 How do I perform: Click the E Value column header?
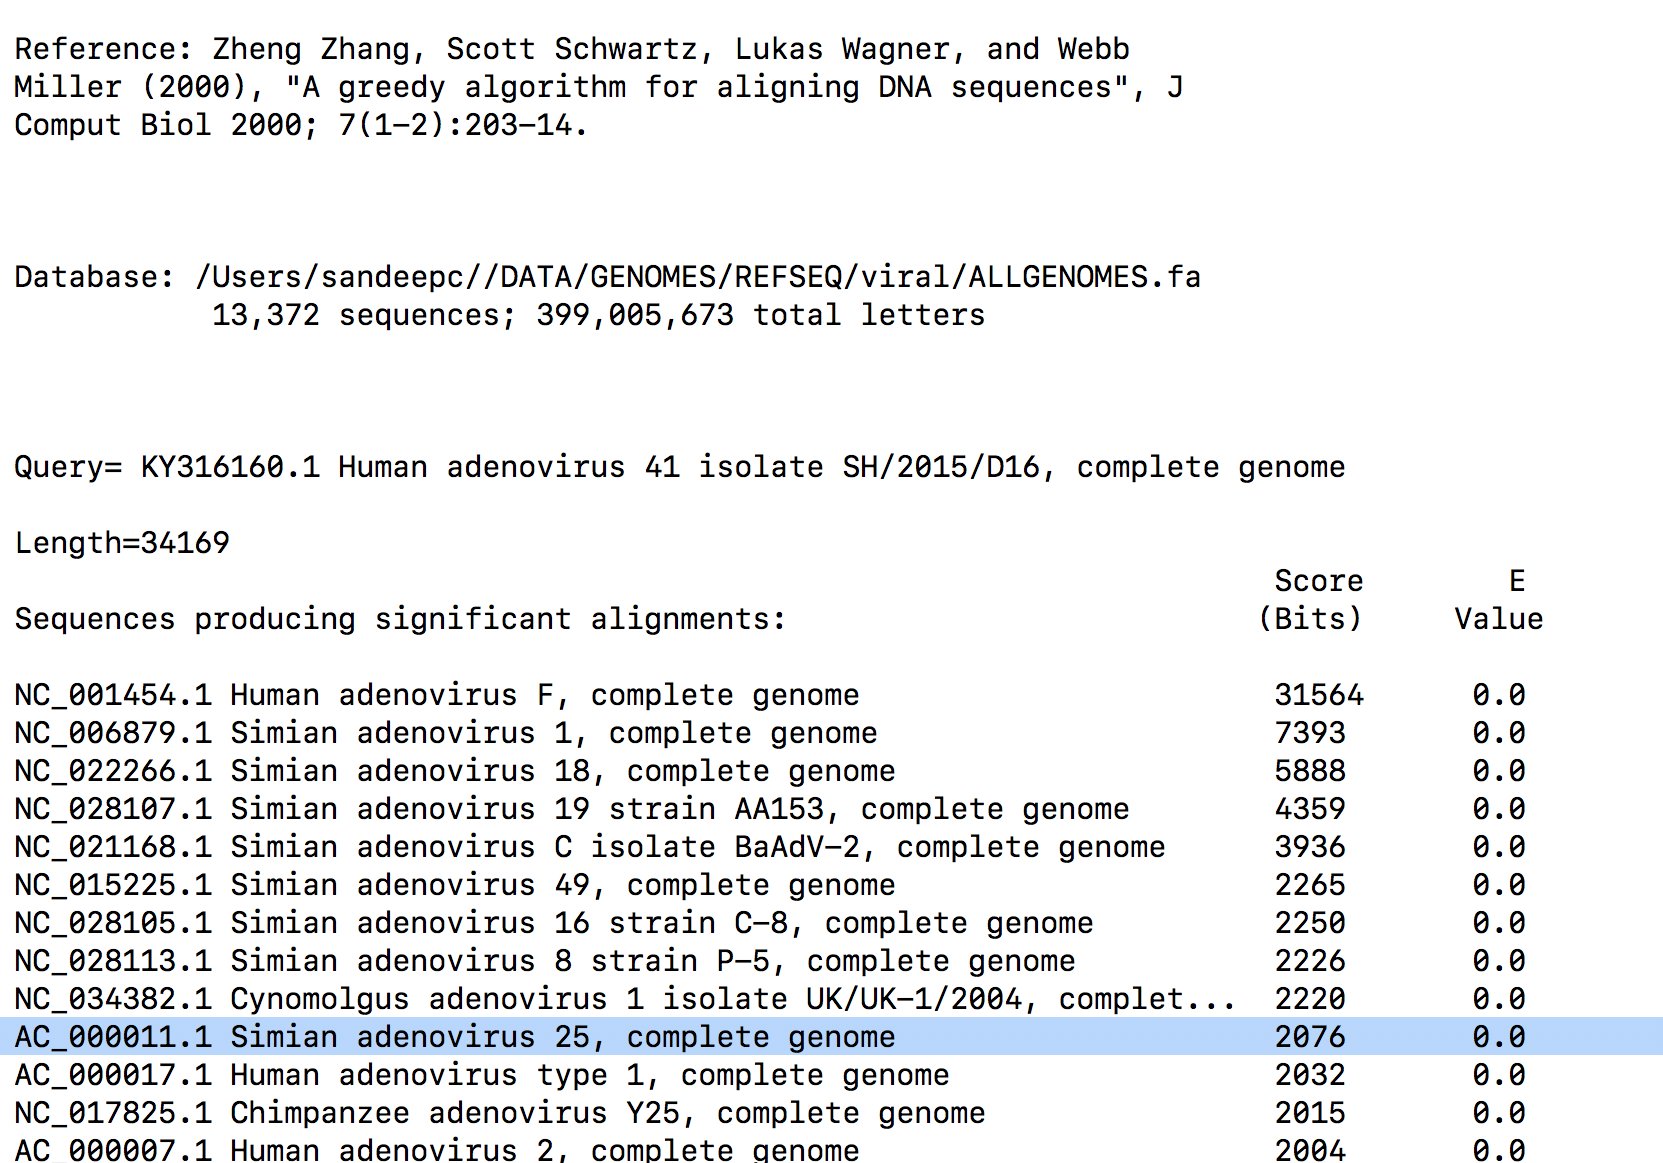point(1498,600)
